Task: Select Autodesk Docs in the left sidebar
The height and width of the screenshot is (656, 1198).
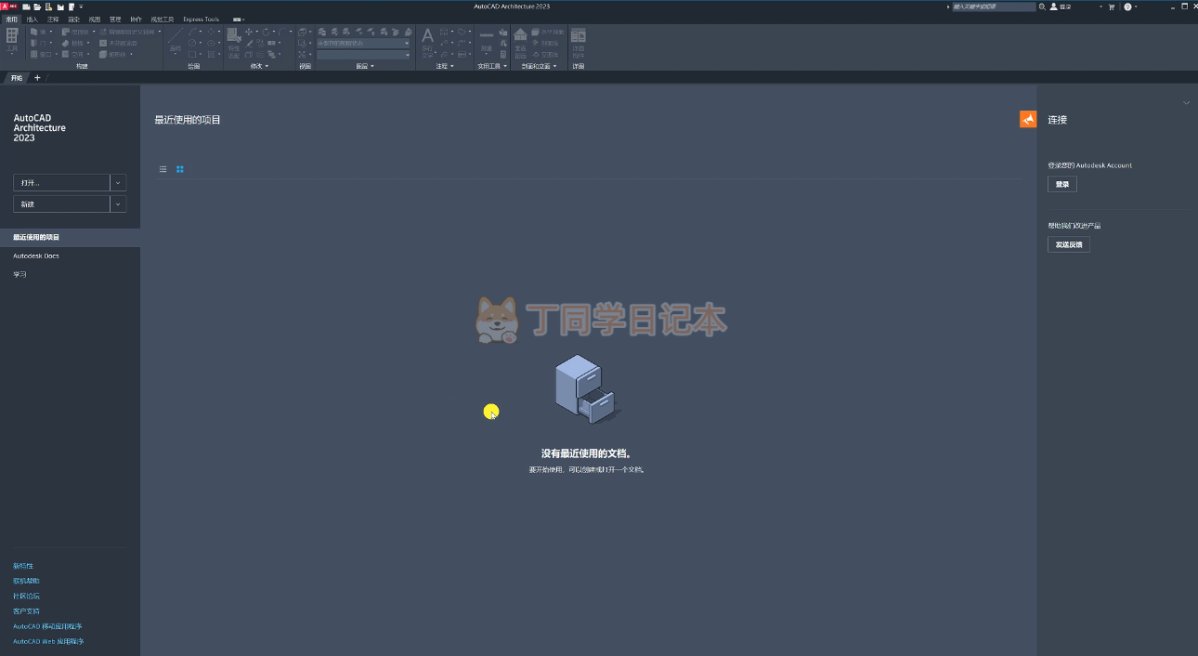Action: [x=36, y=256]
